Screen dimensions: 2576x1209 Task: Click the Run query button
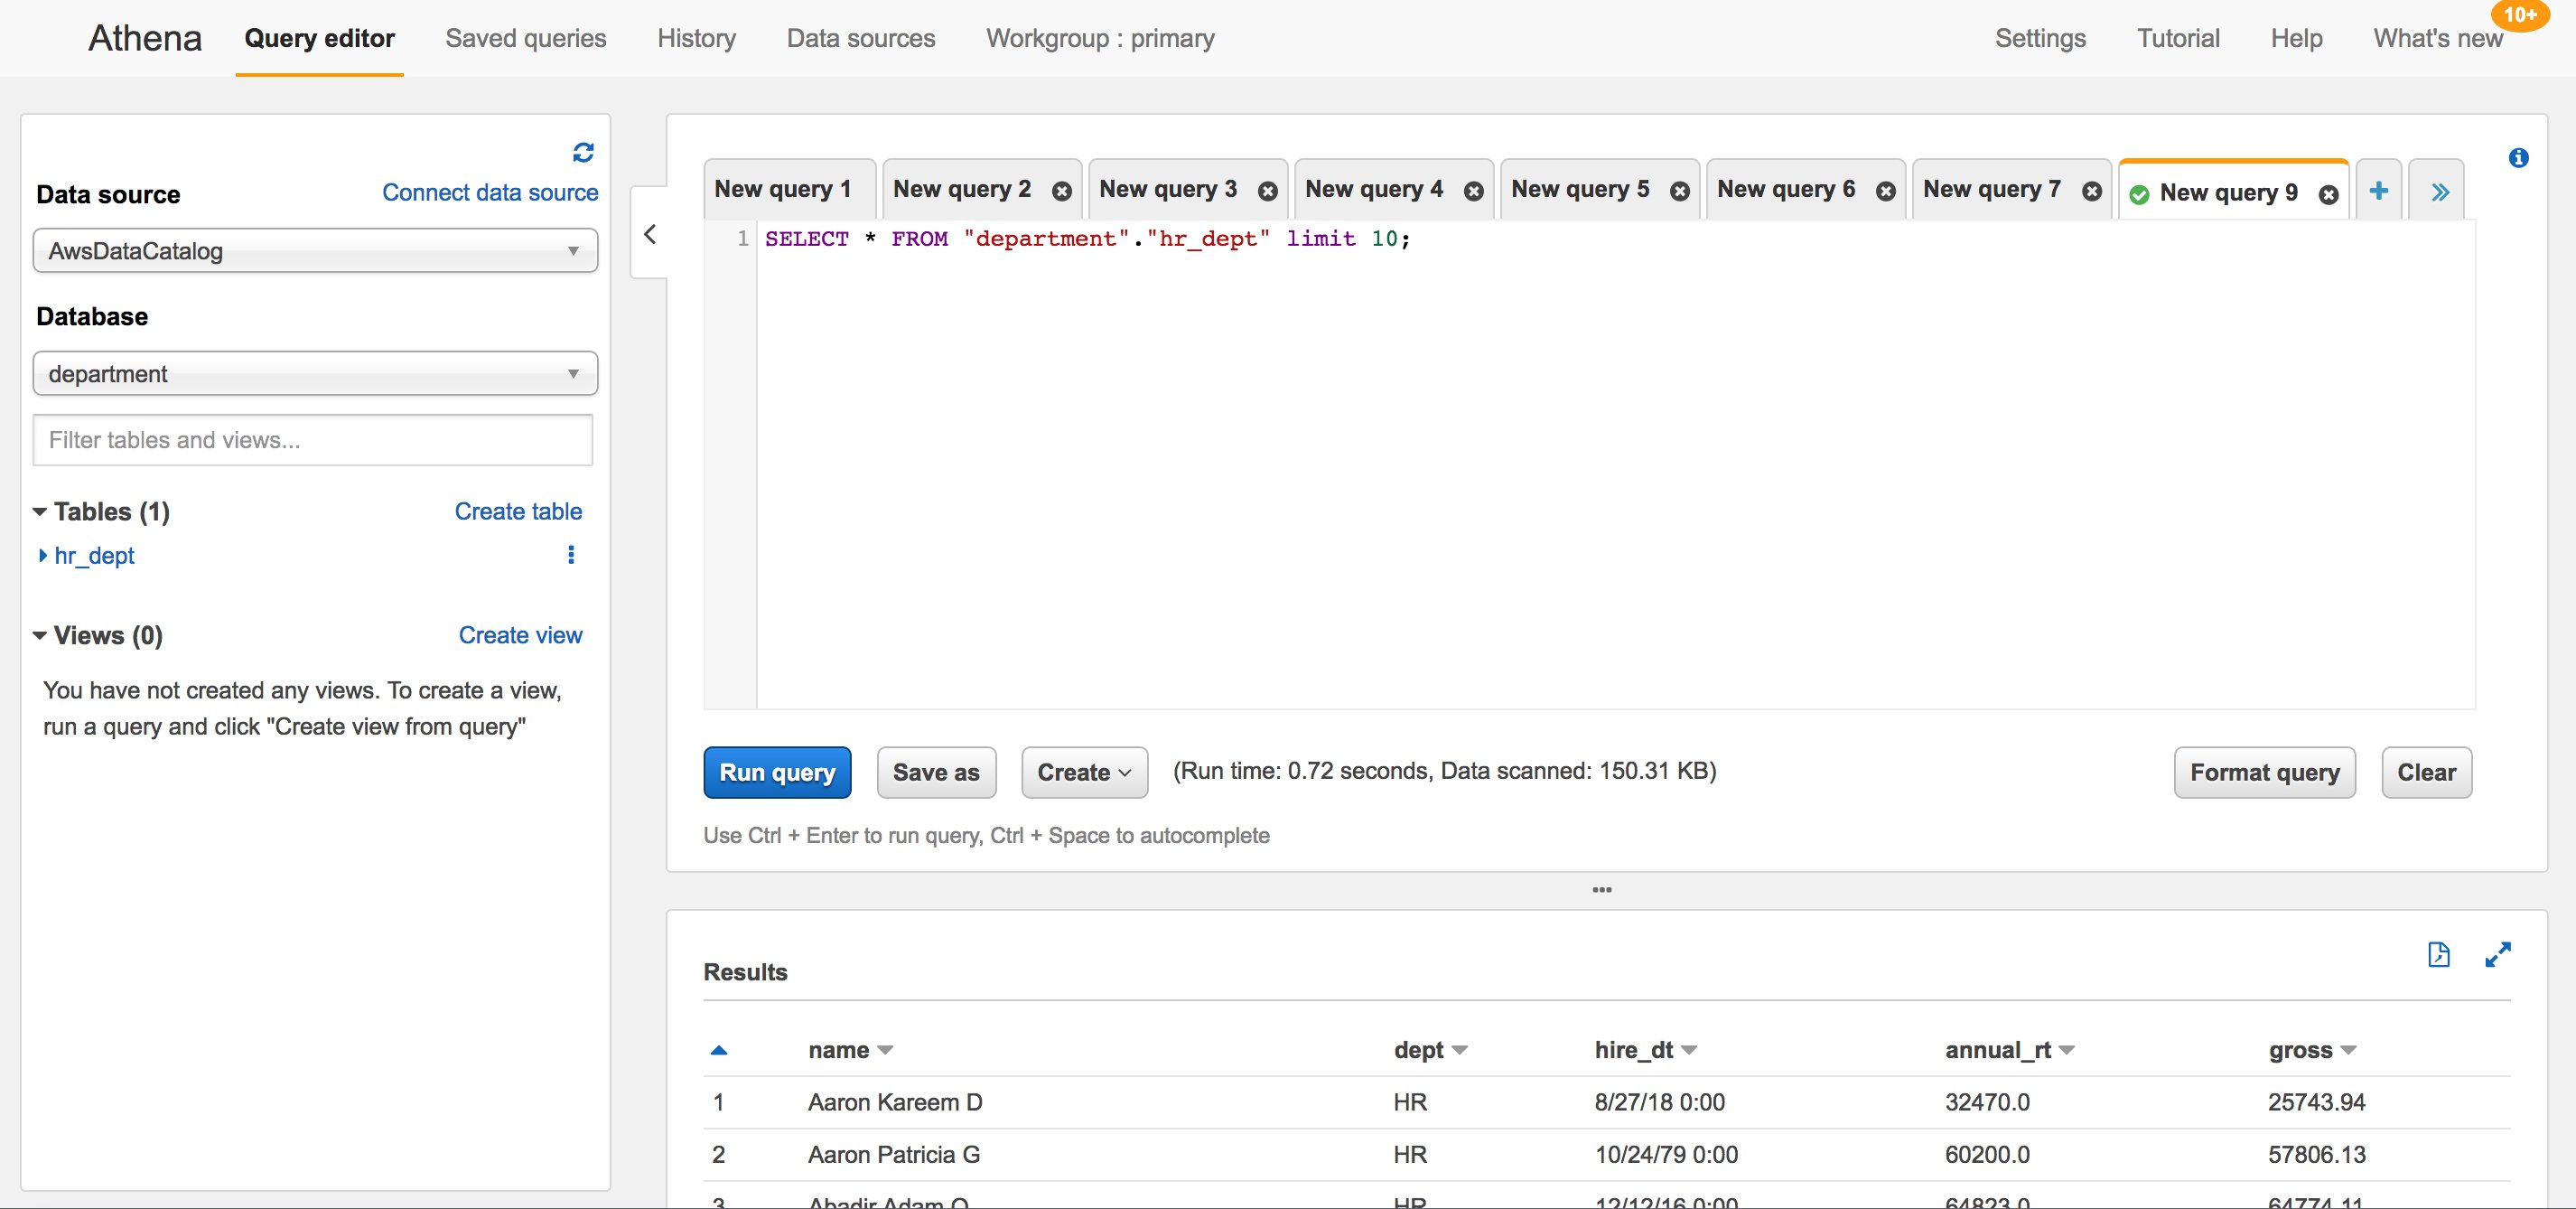777,772
